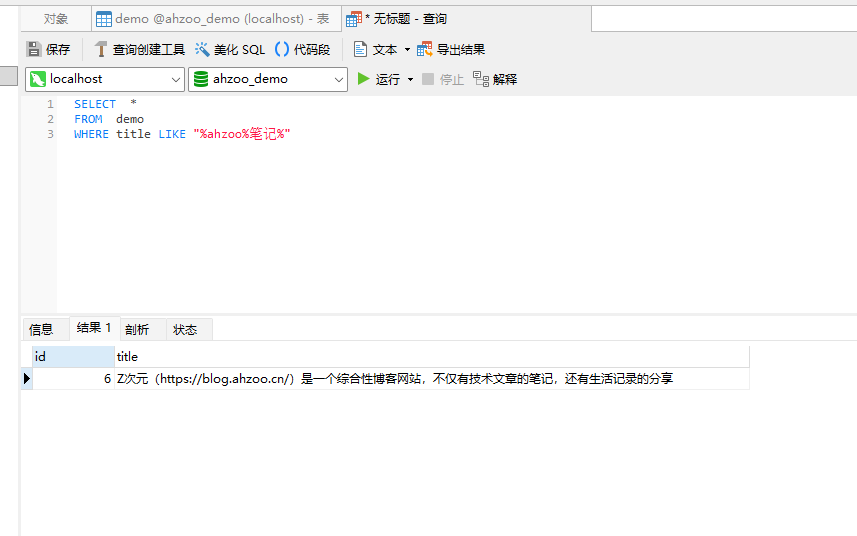Open the Run (运行) options dropdown arrow
Screen dimensions: 857x536
[x=410, y=79]
